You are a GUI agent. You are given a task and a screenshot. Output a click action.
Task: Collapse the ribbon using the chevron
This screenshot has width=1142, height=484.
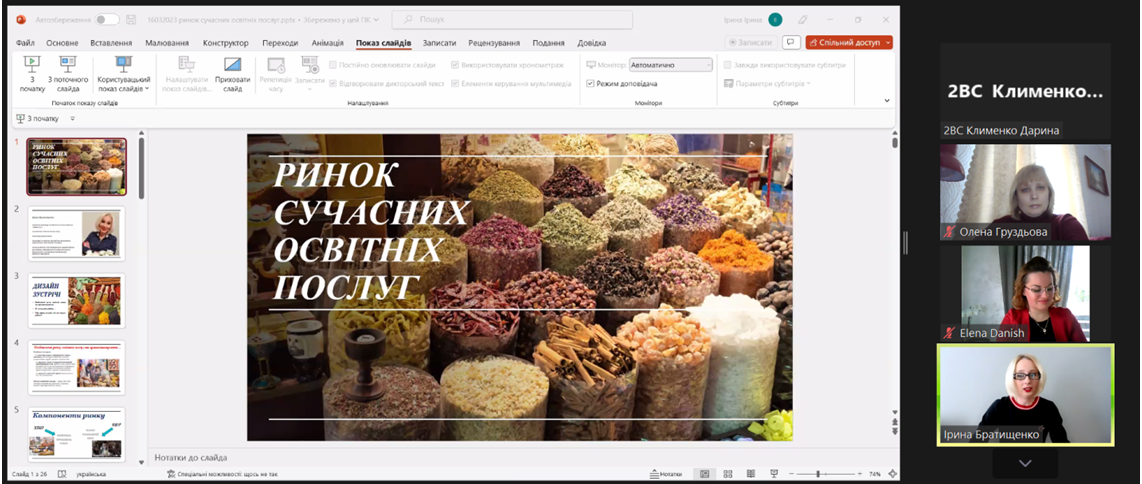coord(887,101)
